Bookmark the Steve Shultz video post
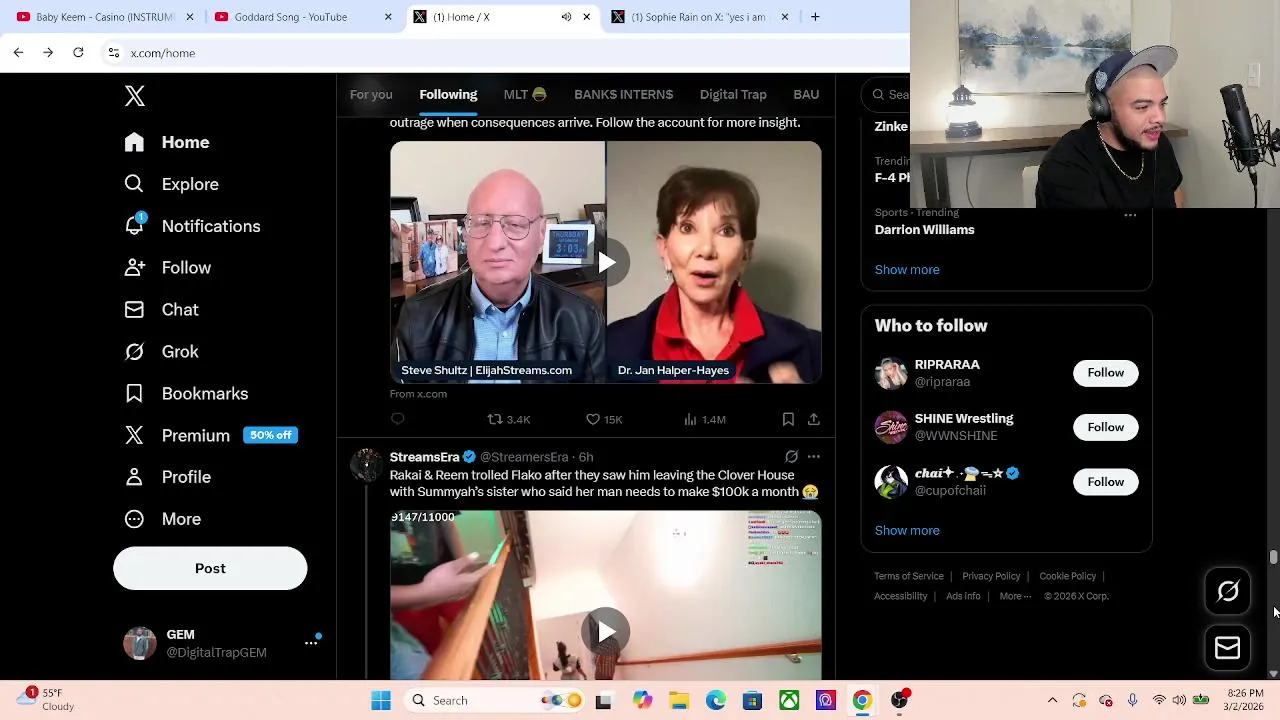 (788, 419)
